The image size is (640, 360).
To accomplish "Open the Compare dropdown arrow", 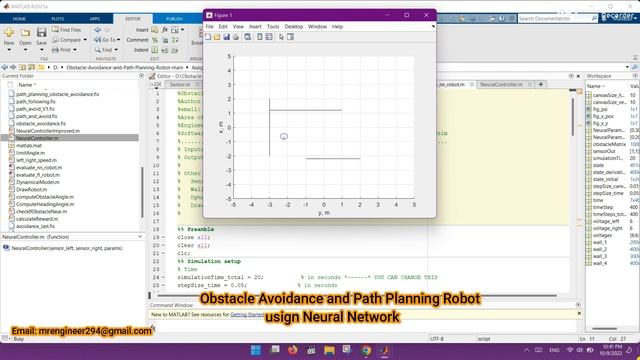I will pos(85,40).
